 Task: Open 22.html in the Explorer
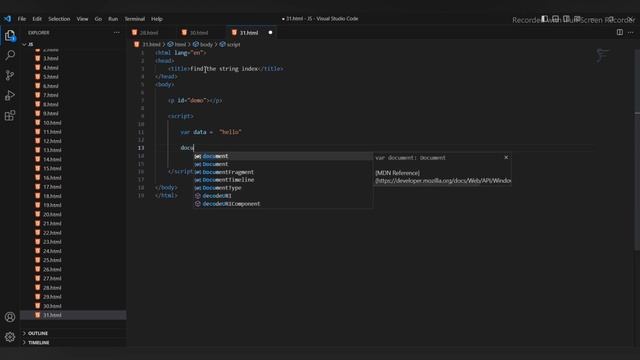point(52,233)
